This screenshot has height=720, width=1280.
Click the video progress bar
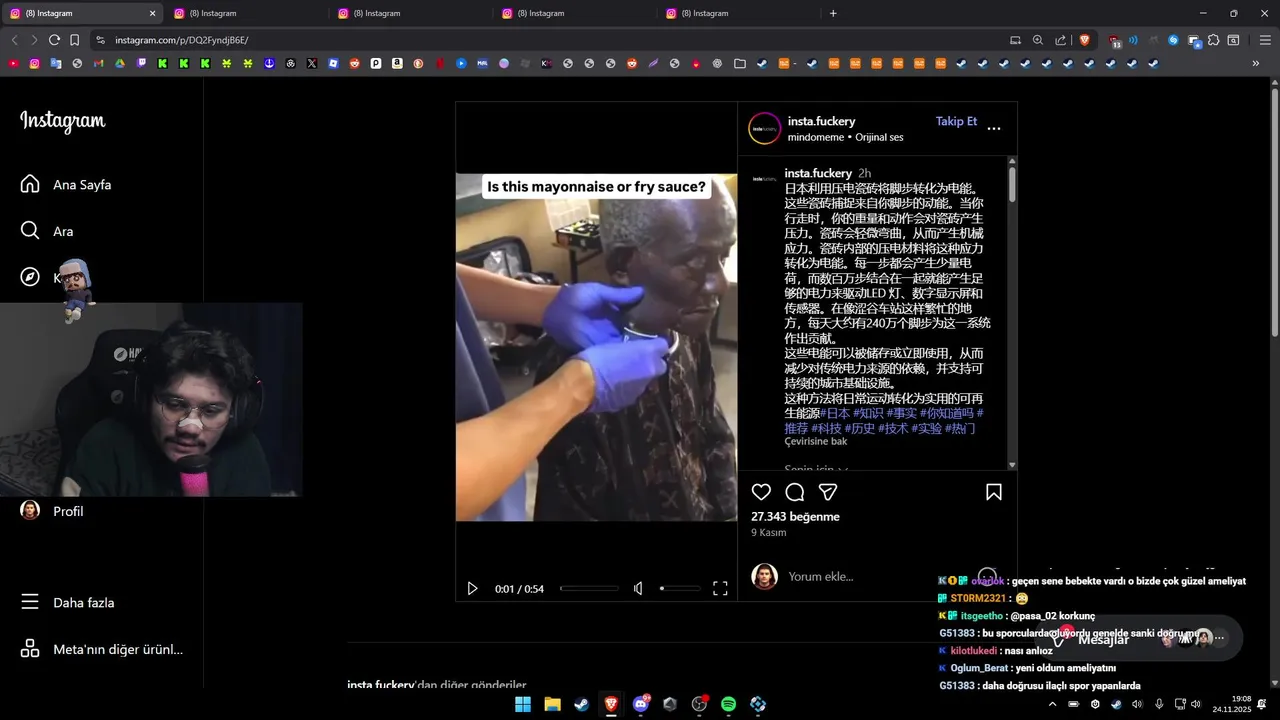coord(589,589)
